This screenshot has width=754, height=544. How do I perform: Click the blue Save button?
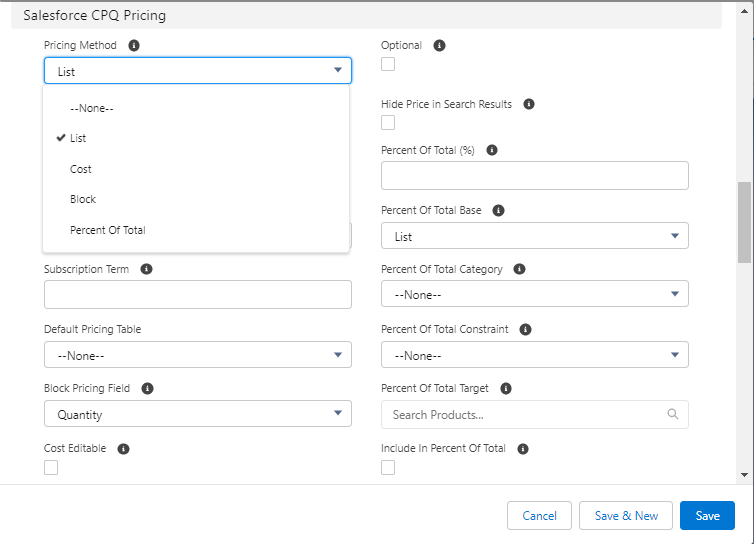(707, 515)
